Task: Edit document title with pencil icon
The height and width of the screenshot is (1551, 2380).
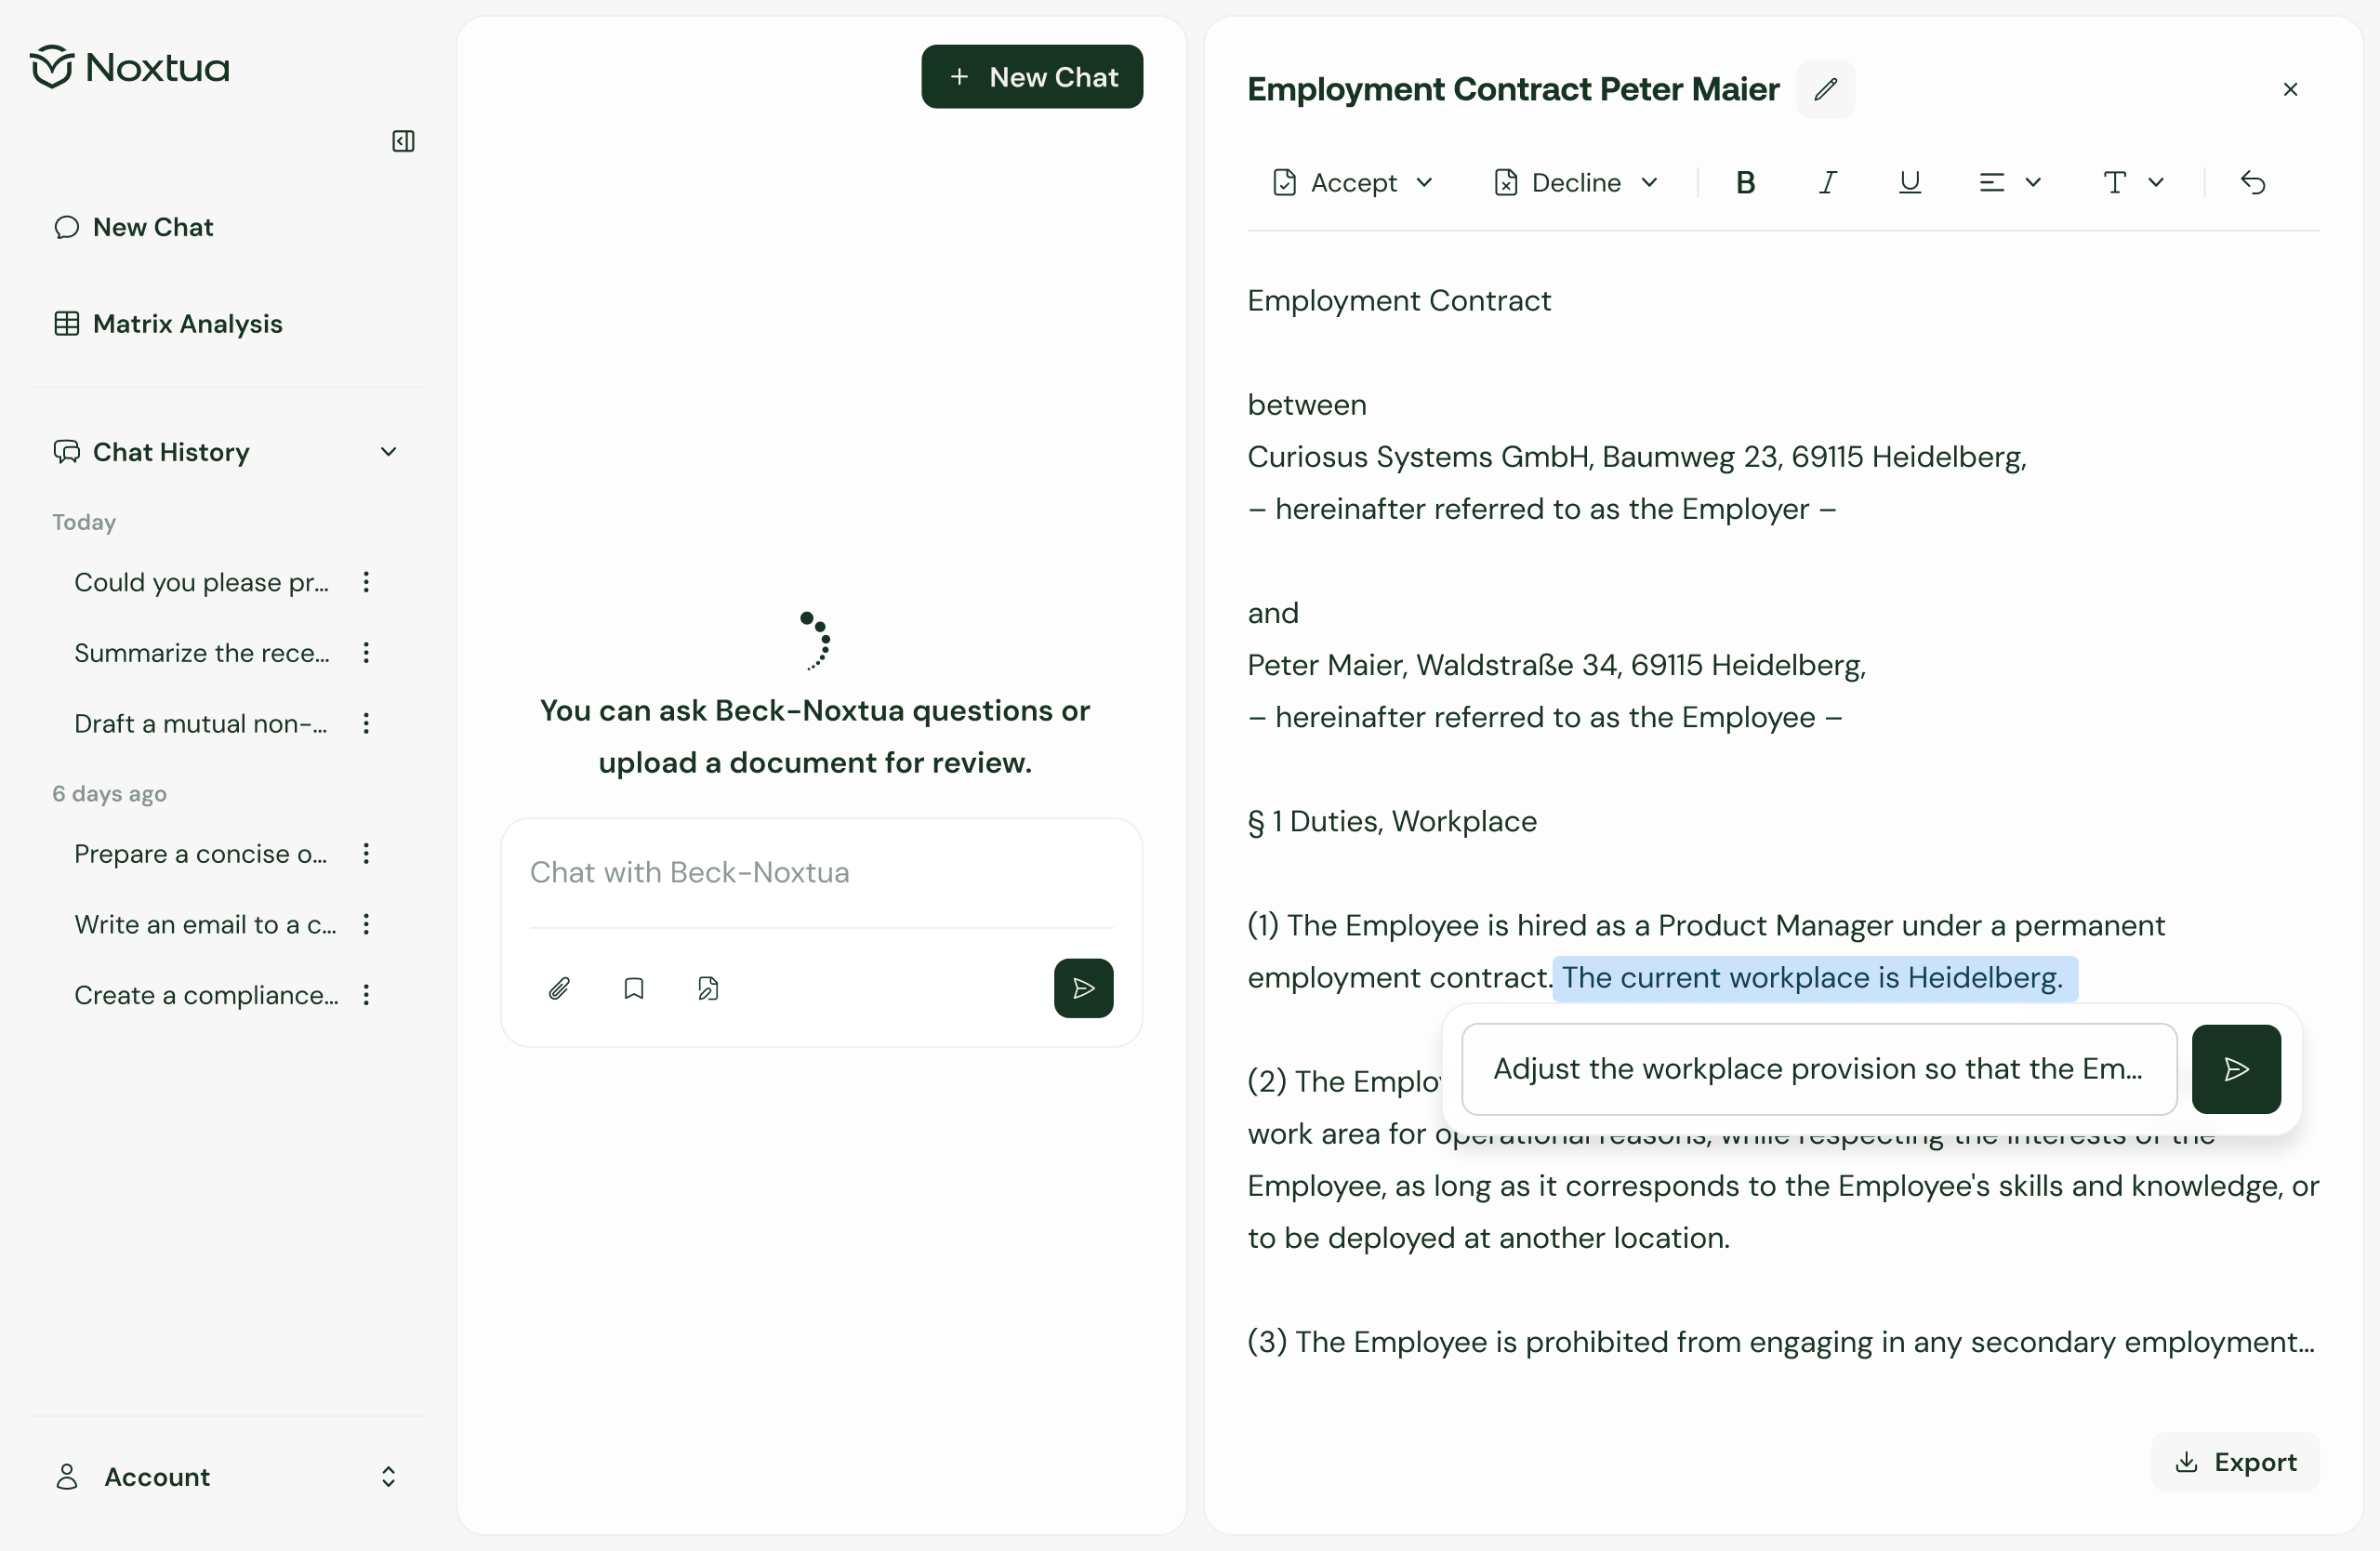Action: click(1825, 89)
